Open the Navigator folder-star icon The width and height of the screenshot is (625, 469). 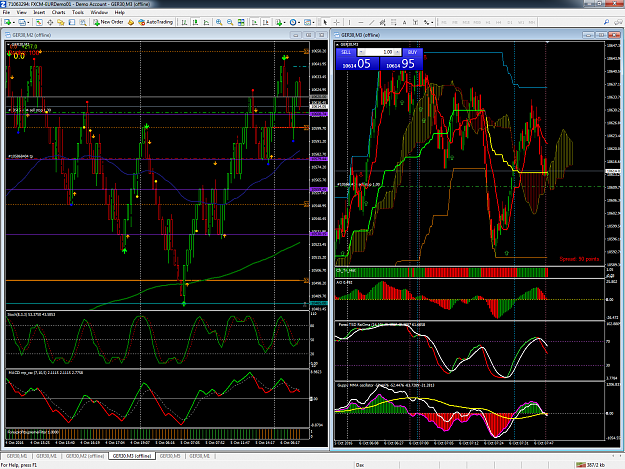61,22
